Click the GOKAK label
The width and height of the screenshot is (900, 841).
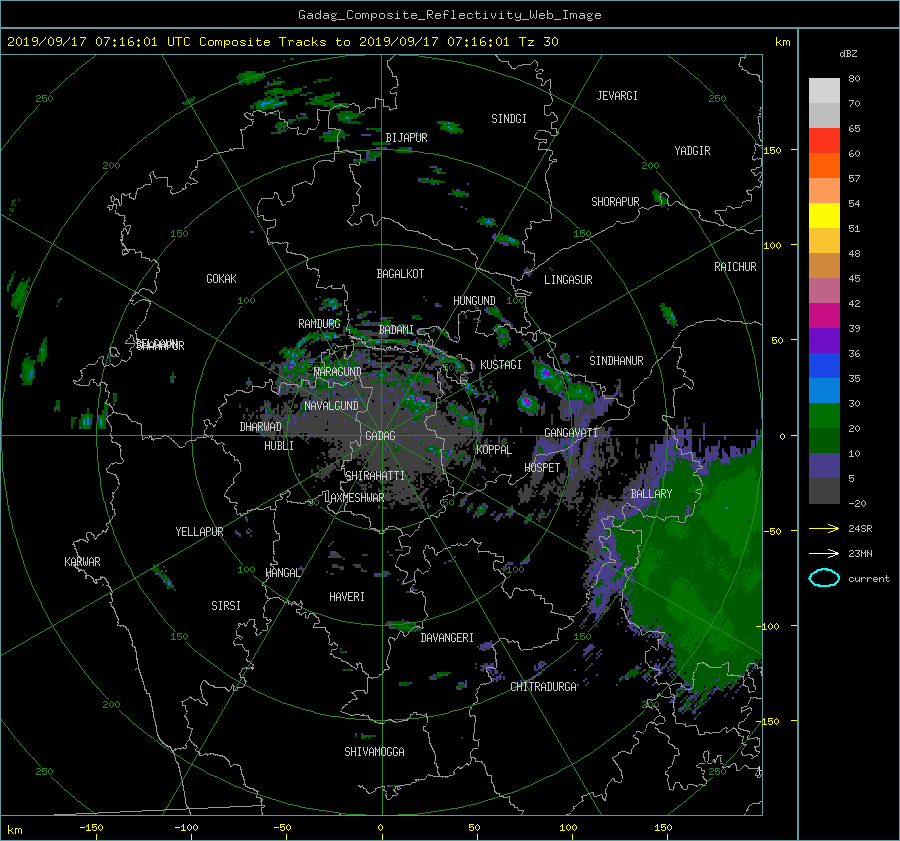(221, 279)
